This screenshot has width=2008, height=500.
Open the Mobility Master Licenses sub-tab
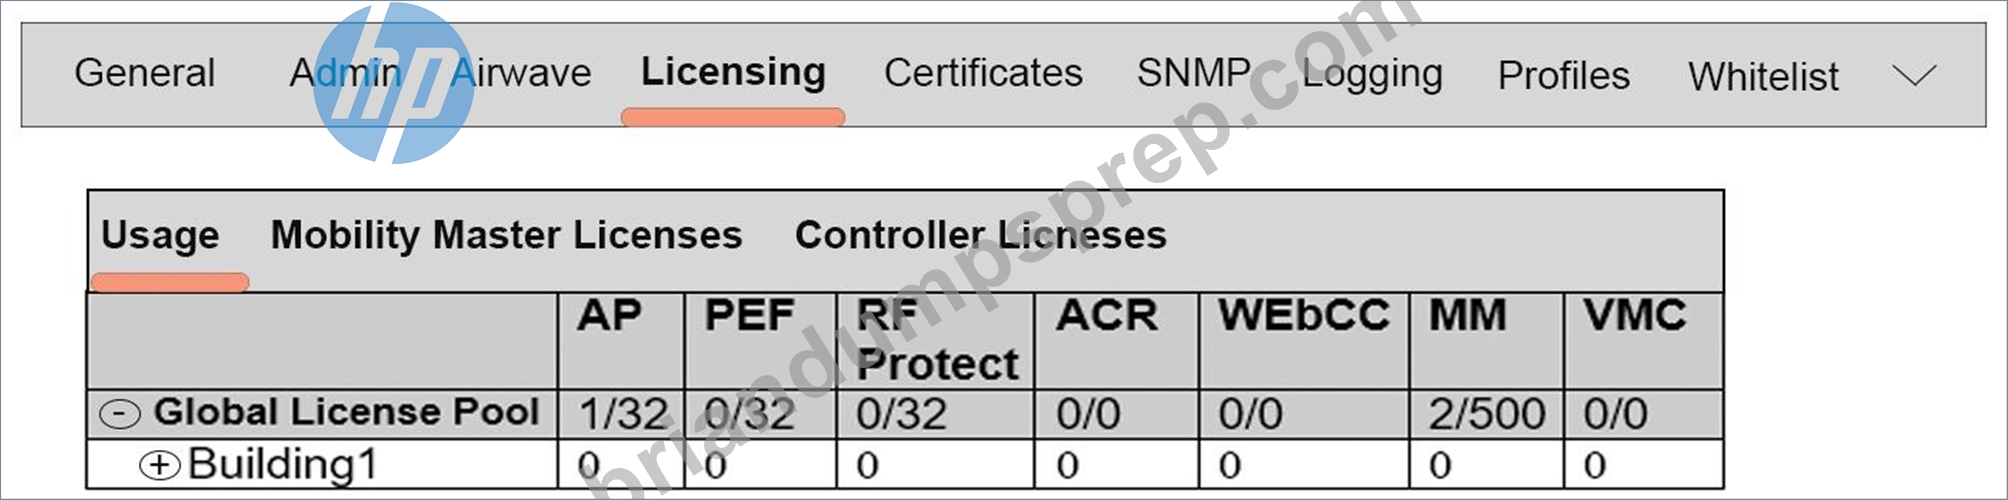tap(507, 235)
